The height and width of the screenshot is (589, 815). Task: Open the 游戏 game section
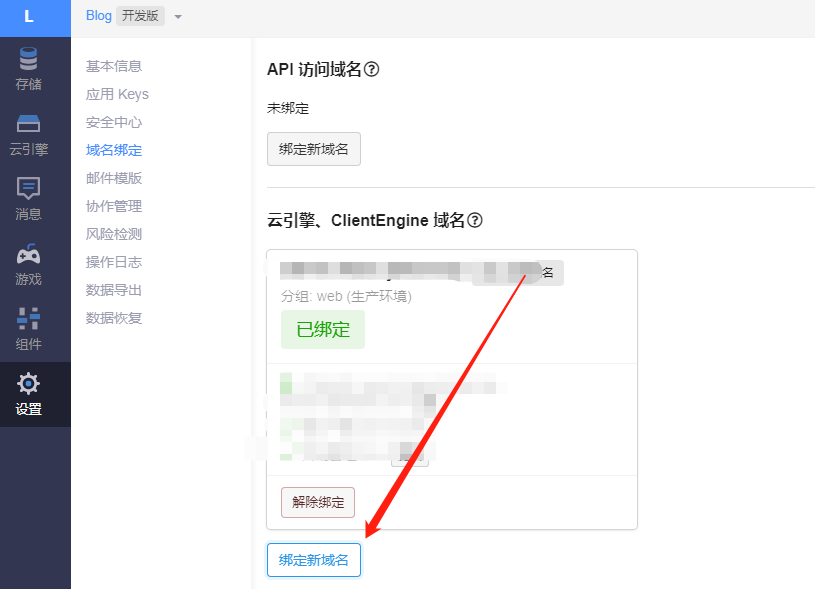(x=29, y=264)
